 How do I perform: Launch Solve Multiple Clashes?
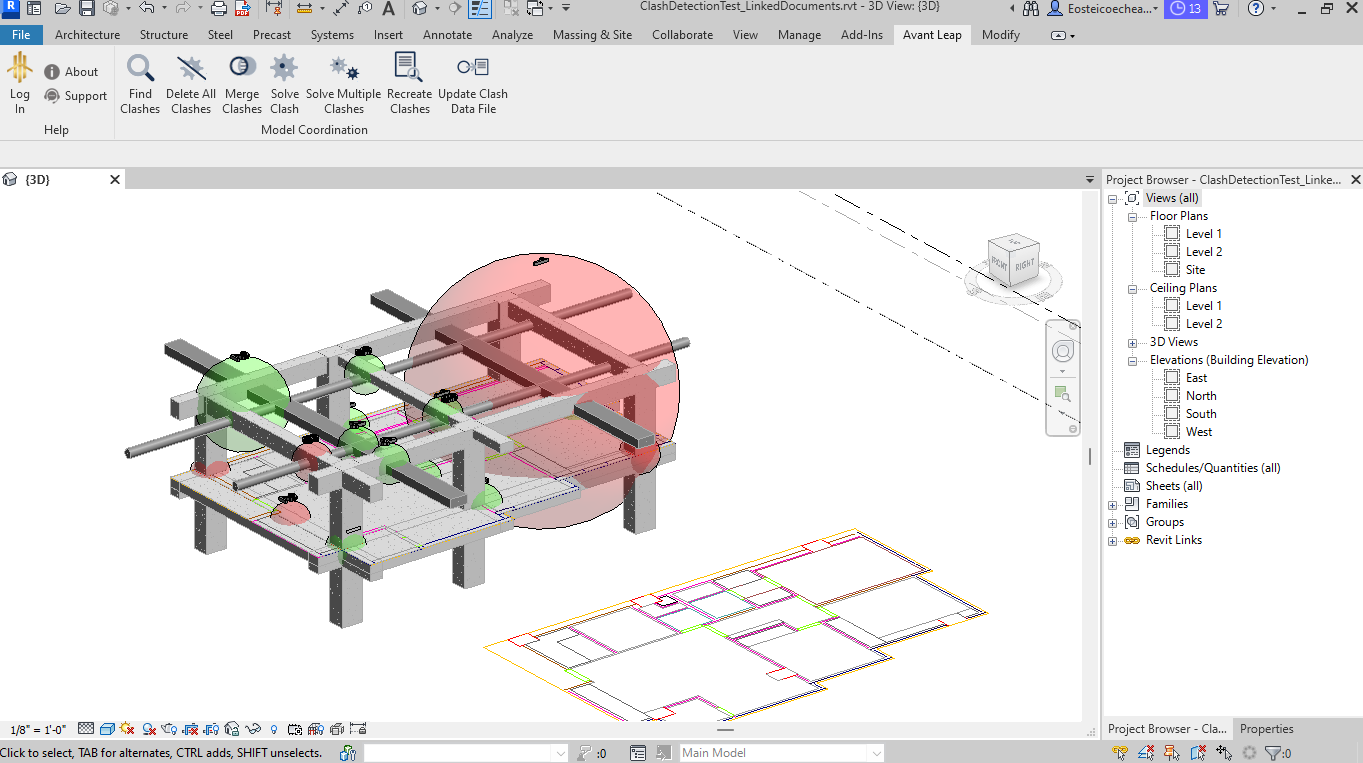(343, 84)
